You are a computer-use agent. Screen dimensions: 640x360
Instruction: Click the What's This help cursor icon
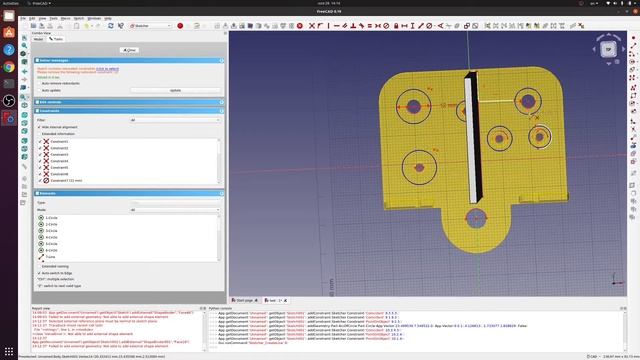(x=120, y=26)
